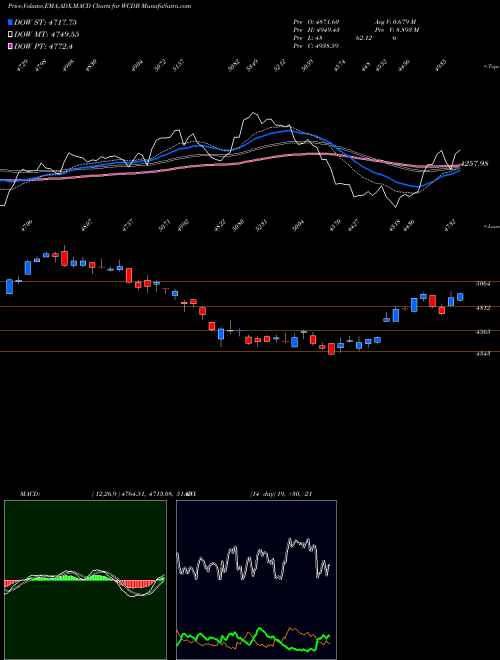Click the Pre V: 8.893 M value

[396, 30]
